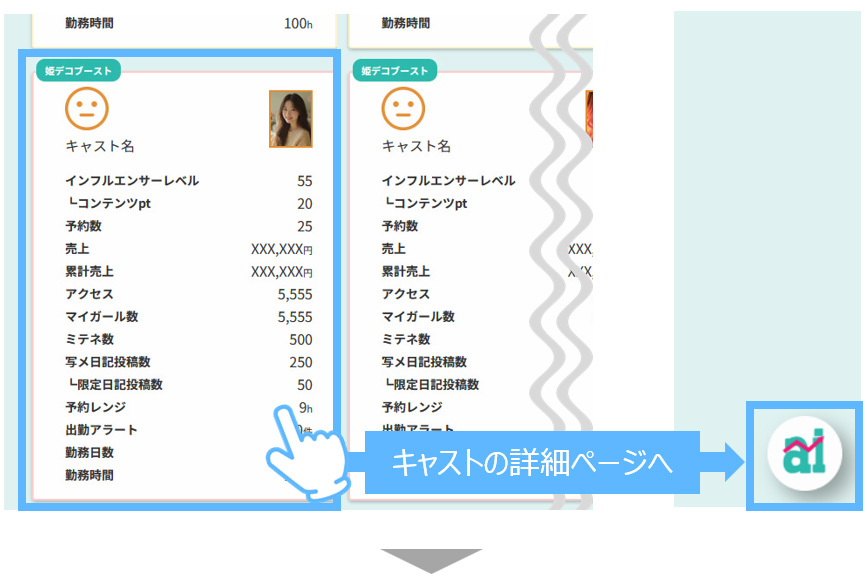The width and height of the screenshot is (867, 588).
Task: Click the キャストの詳細ページへ banner
Action: pyautogui.click(x=531, y=463)
